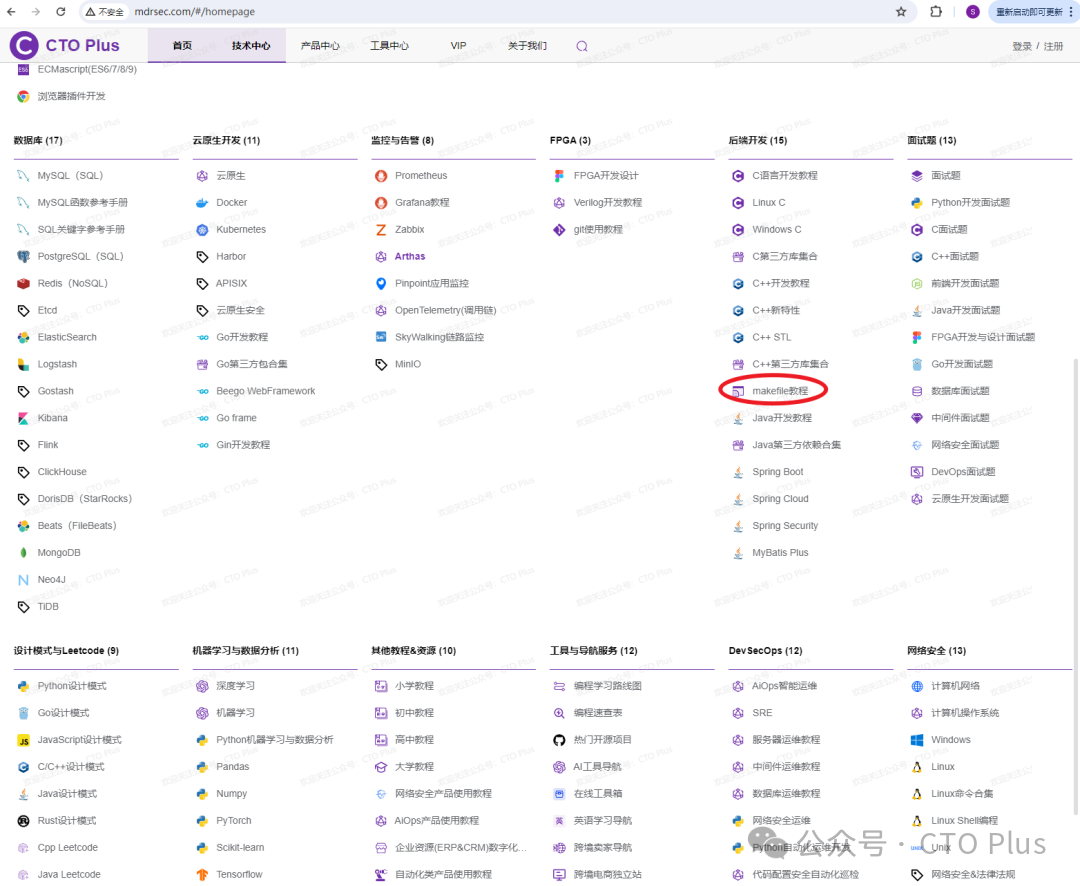Click the Redis red cube icon
1080x886 pixels.
[x=23, y=283]
